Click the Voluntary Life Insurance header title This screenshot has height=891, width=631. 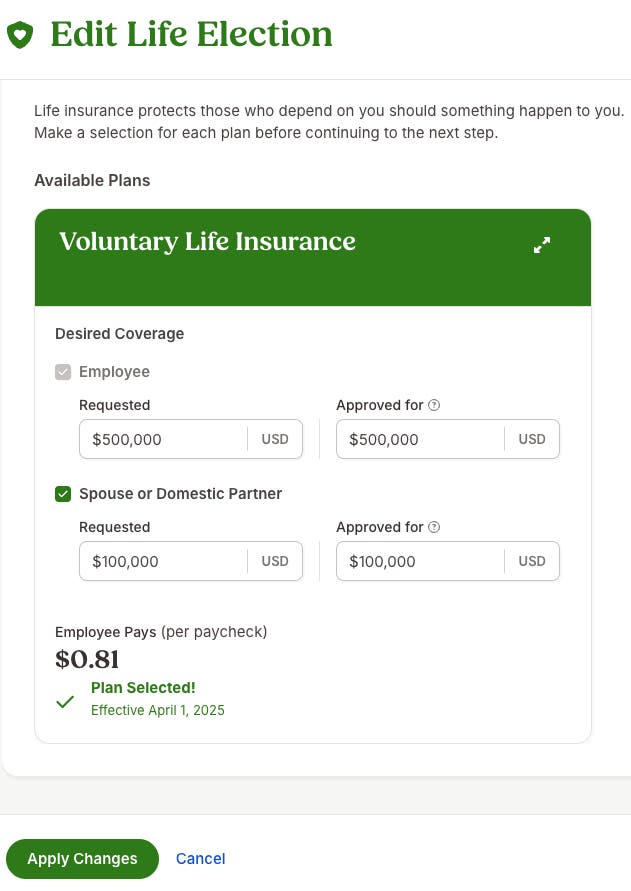[x=207, y=242]
